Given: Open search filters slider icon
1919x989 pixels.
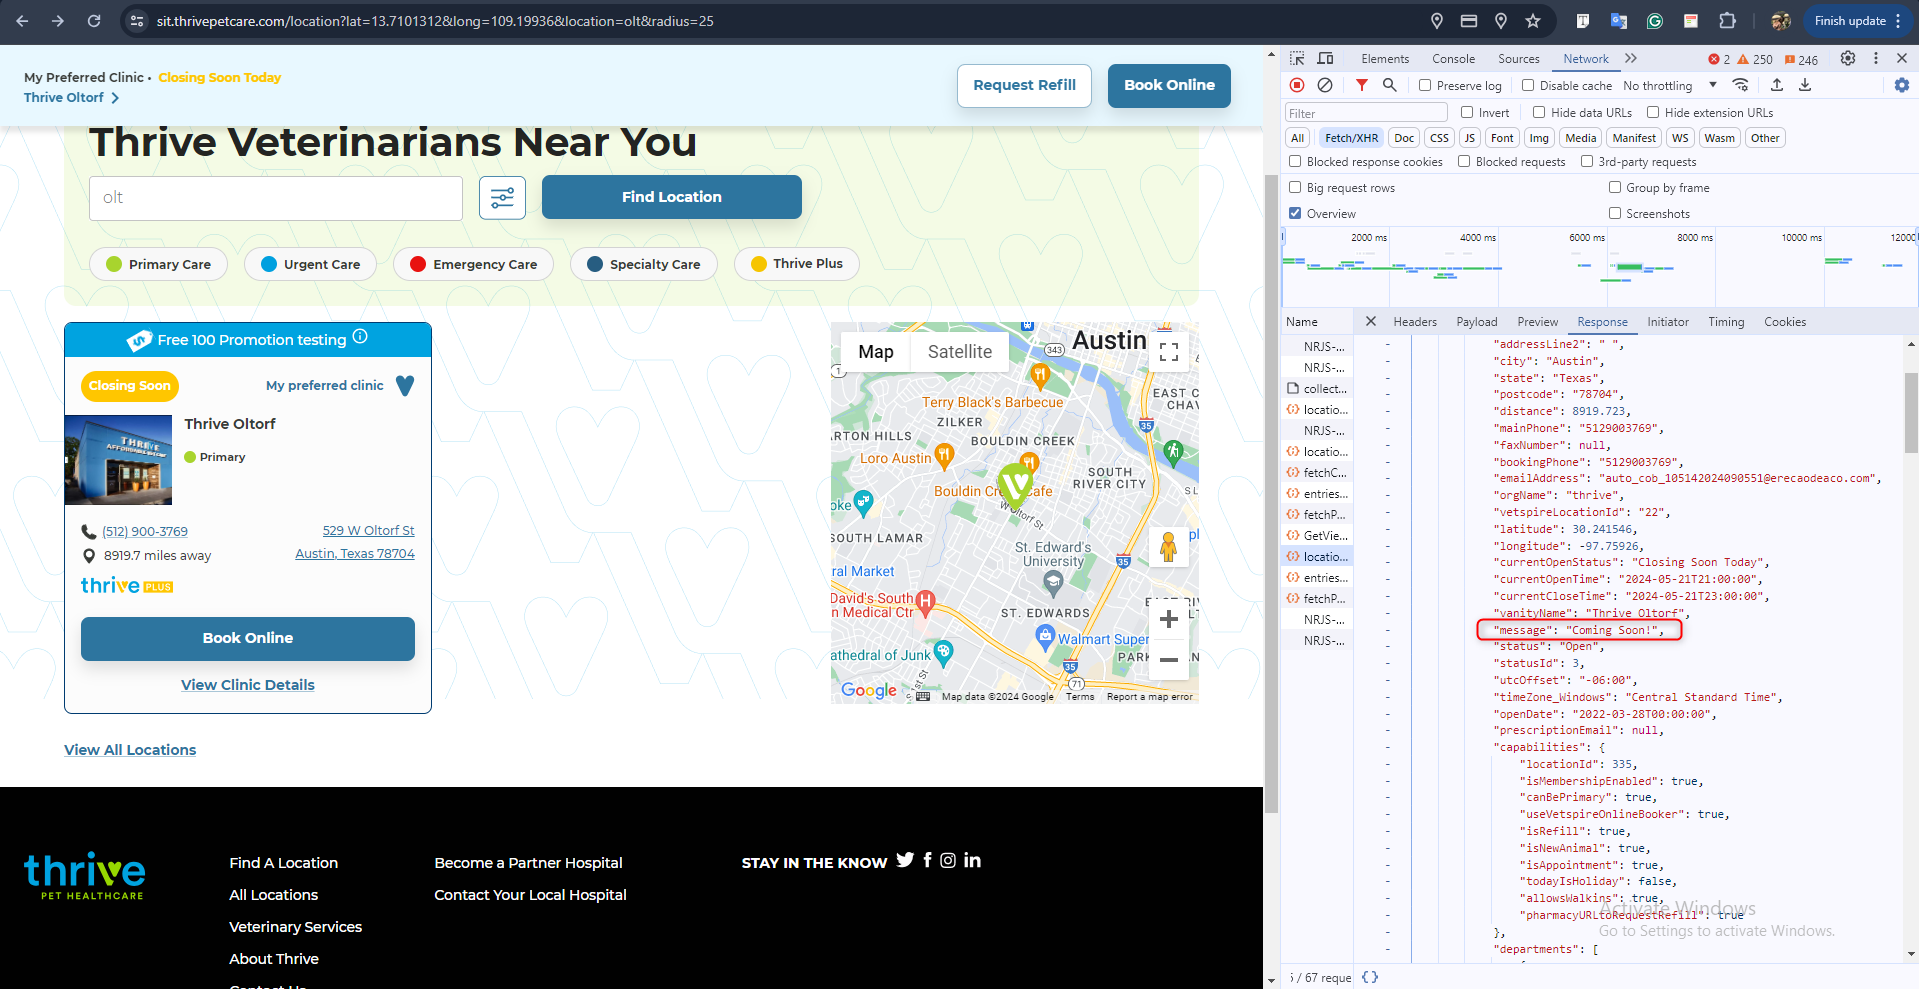Looking at the screenshot, I should (502, 197).
